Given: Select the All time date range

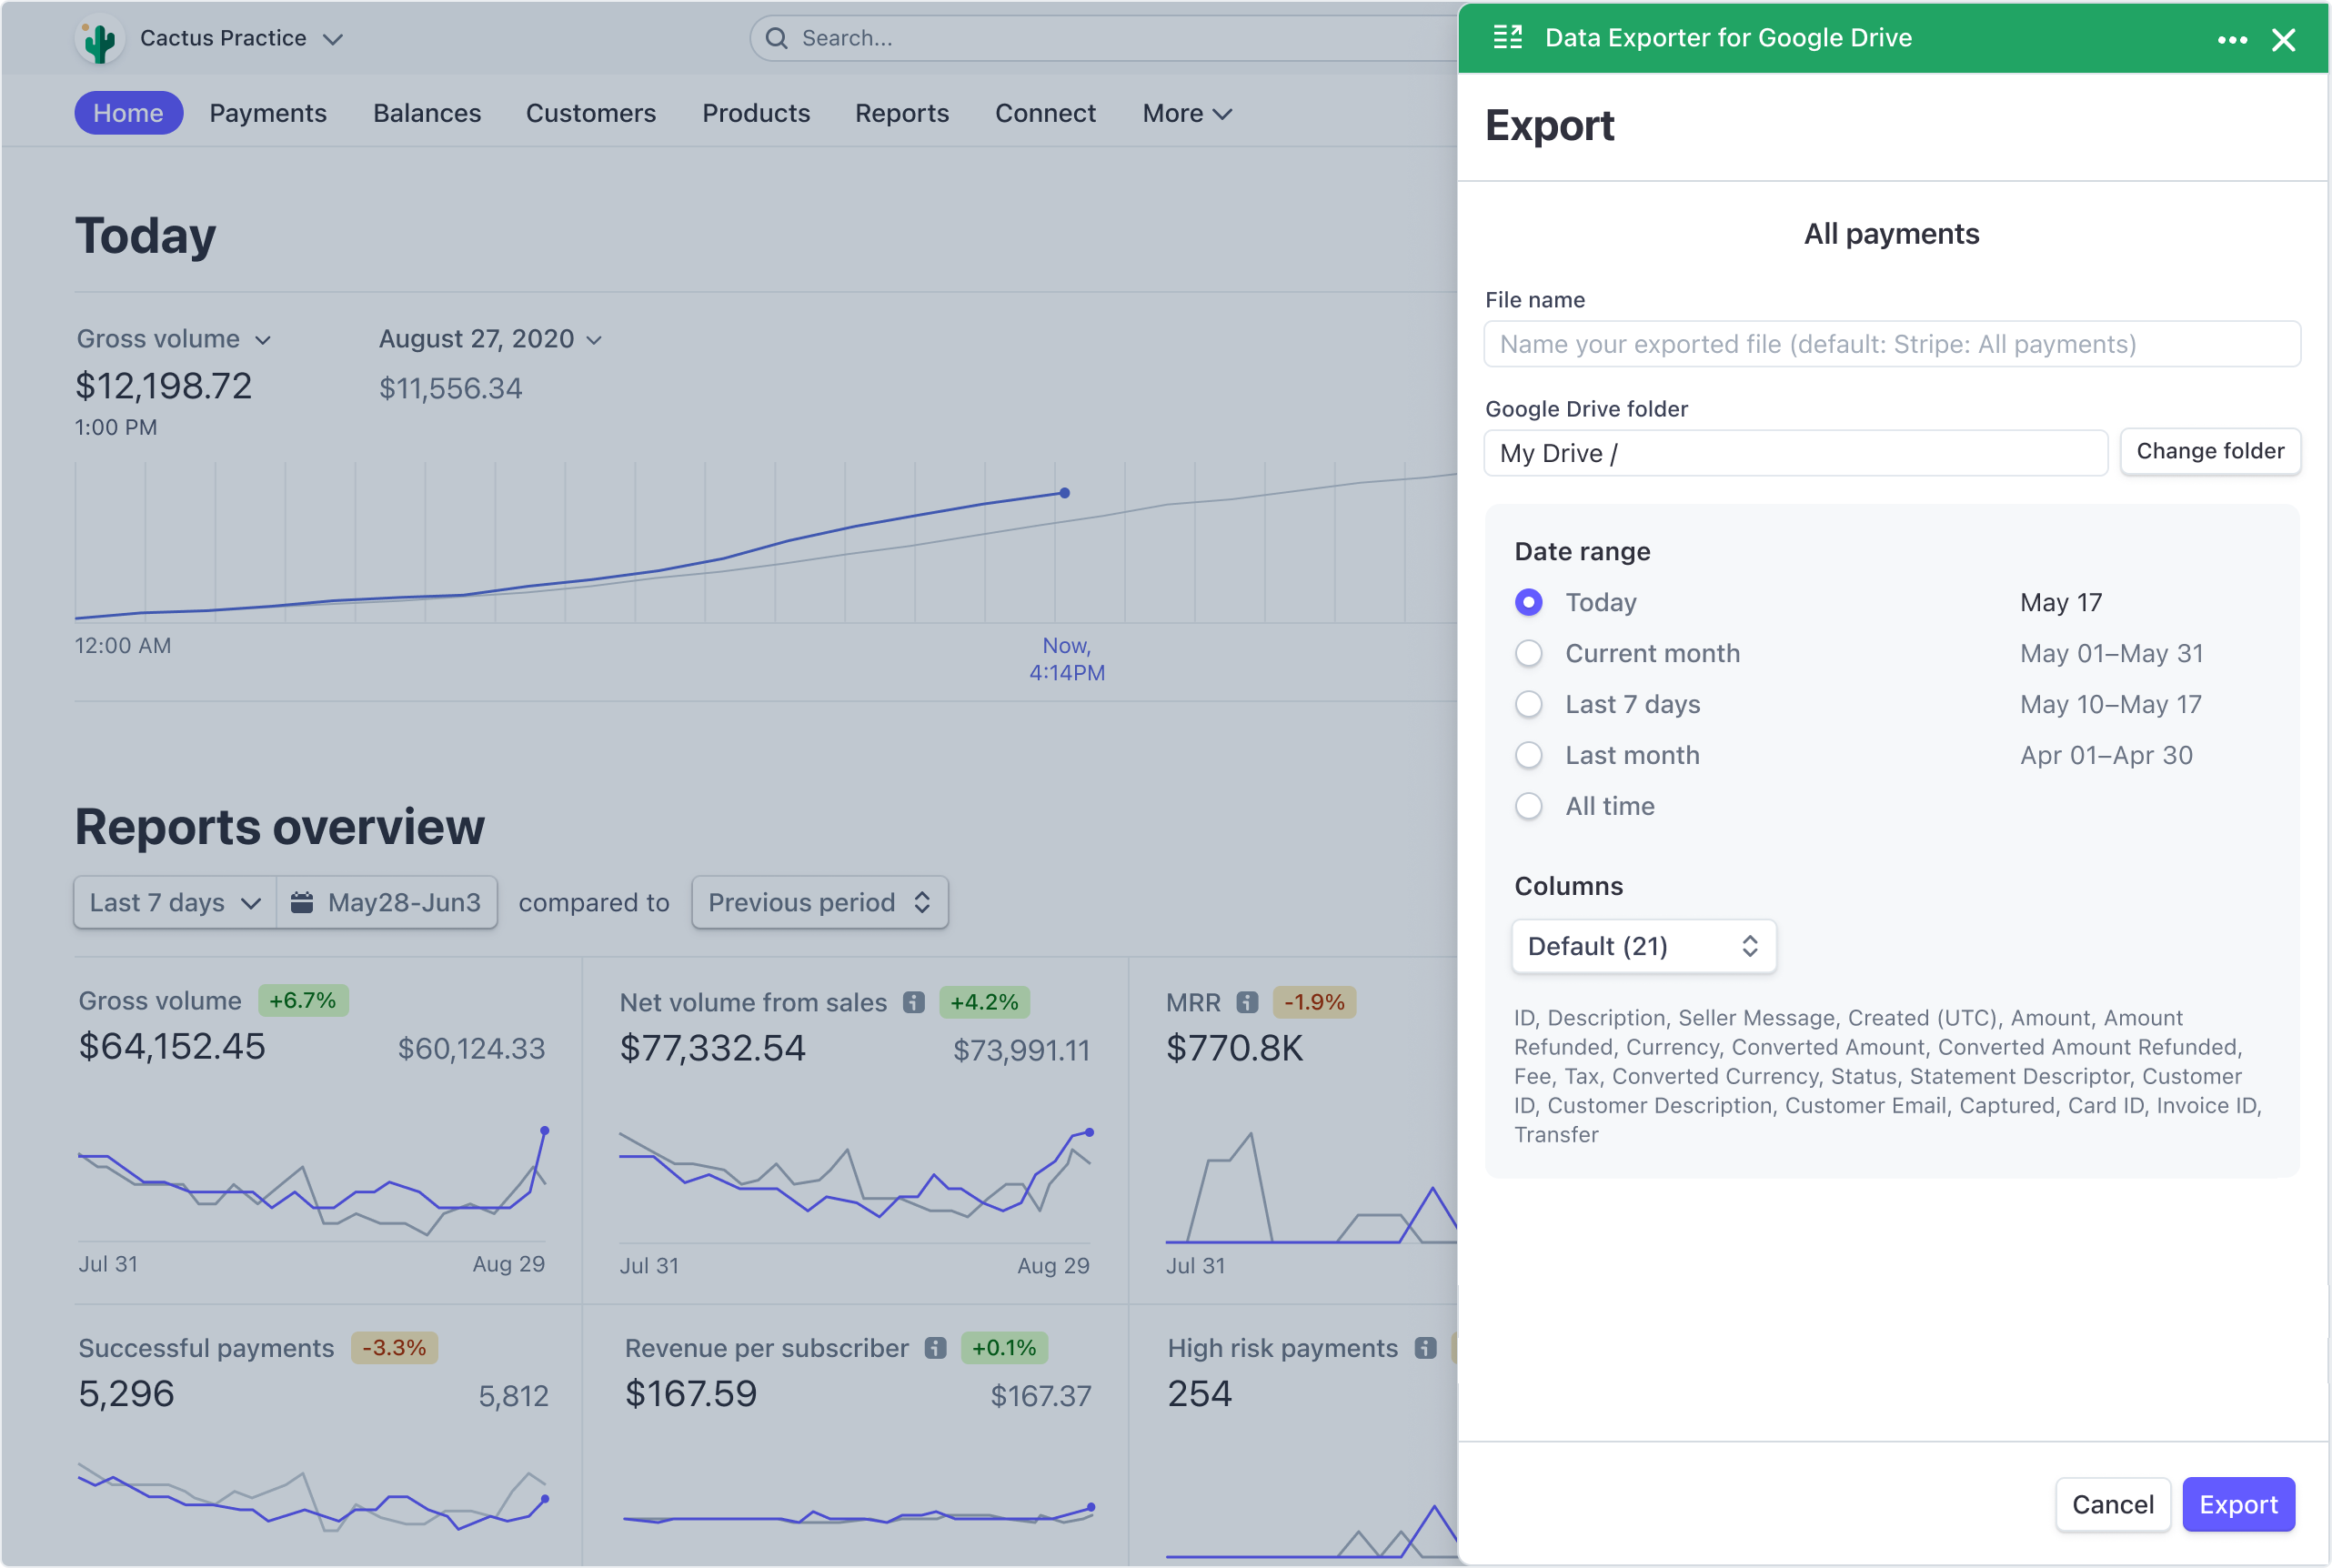Looking at the screenshot, I should 1528,806.
